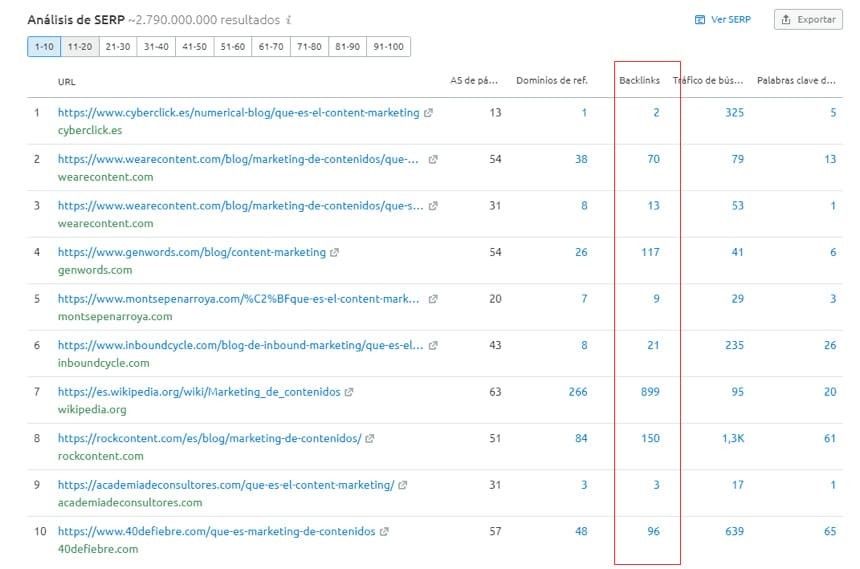The height and width of the screenshot is (569, 860).
Task: Click referring domains value 84 for rockcontent.com
Action: [x=581, y=438]
